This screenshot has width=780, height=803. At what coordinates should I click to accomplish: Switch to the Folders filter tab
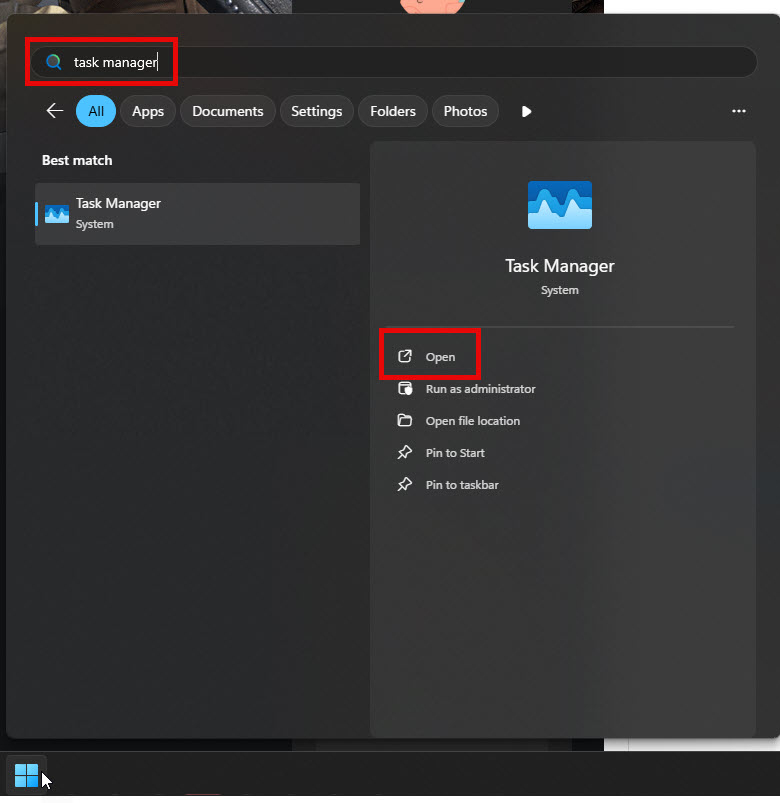[393, 111]
